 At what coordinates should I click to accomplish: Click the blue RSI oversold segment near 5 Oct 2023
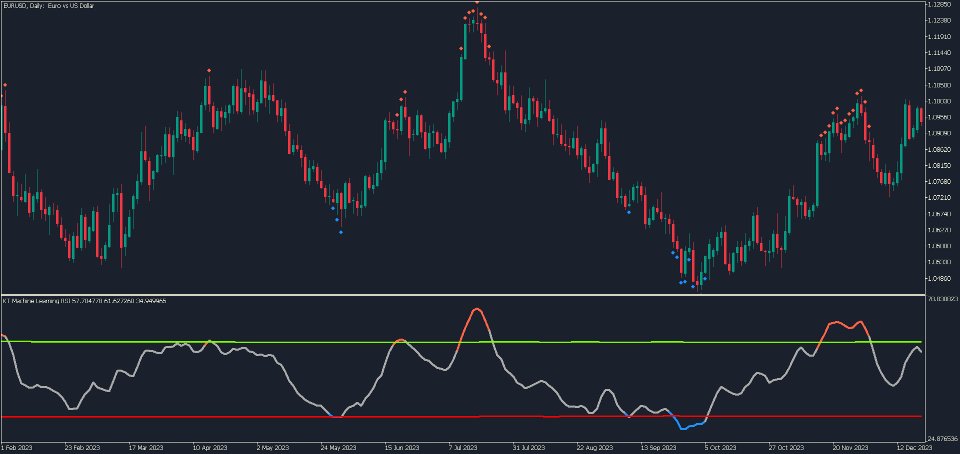click(691, 423)
